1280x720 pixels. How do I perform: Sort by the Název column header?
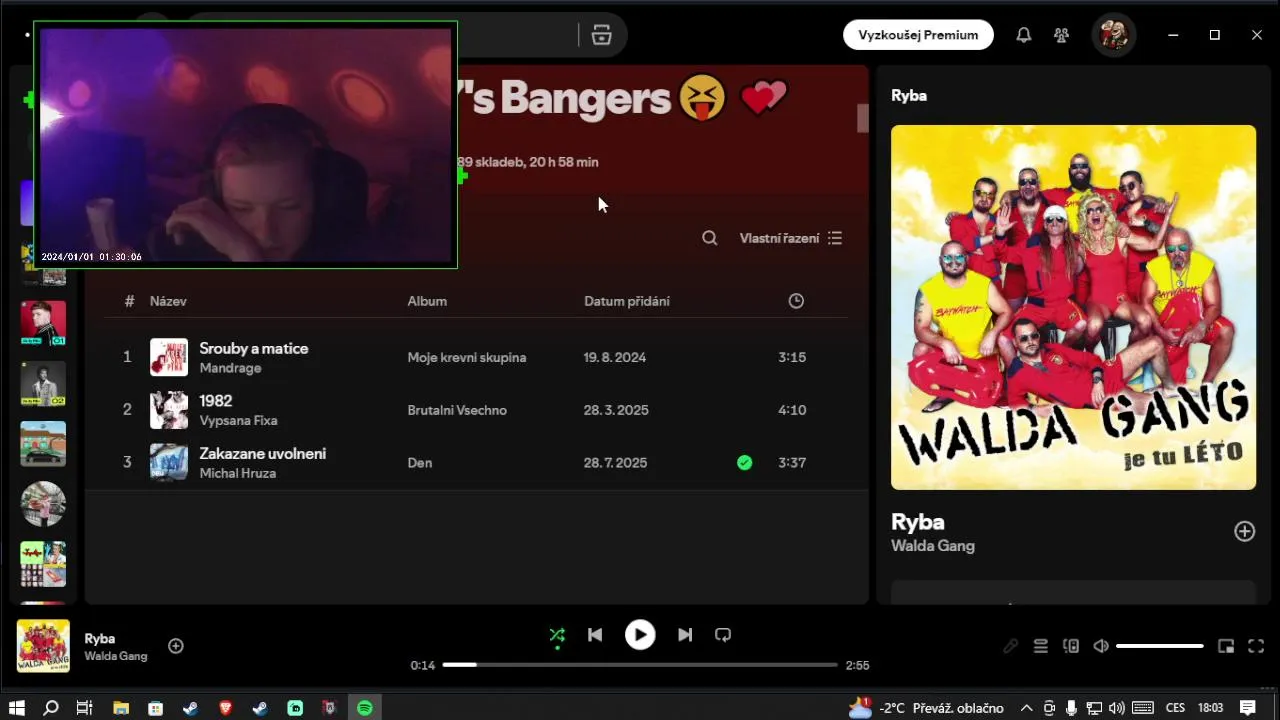168,301
